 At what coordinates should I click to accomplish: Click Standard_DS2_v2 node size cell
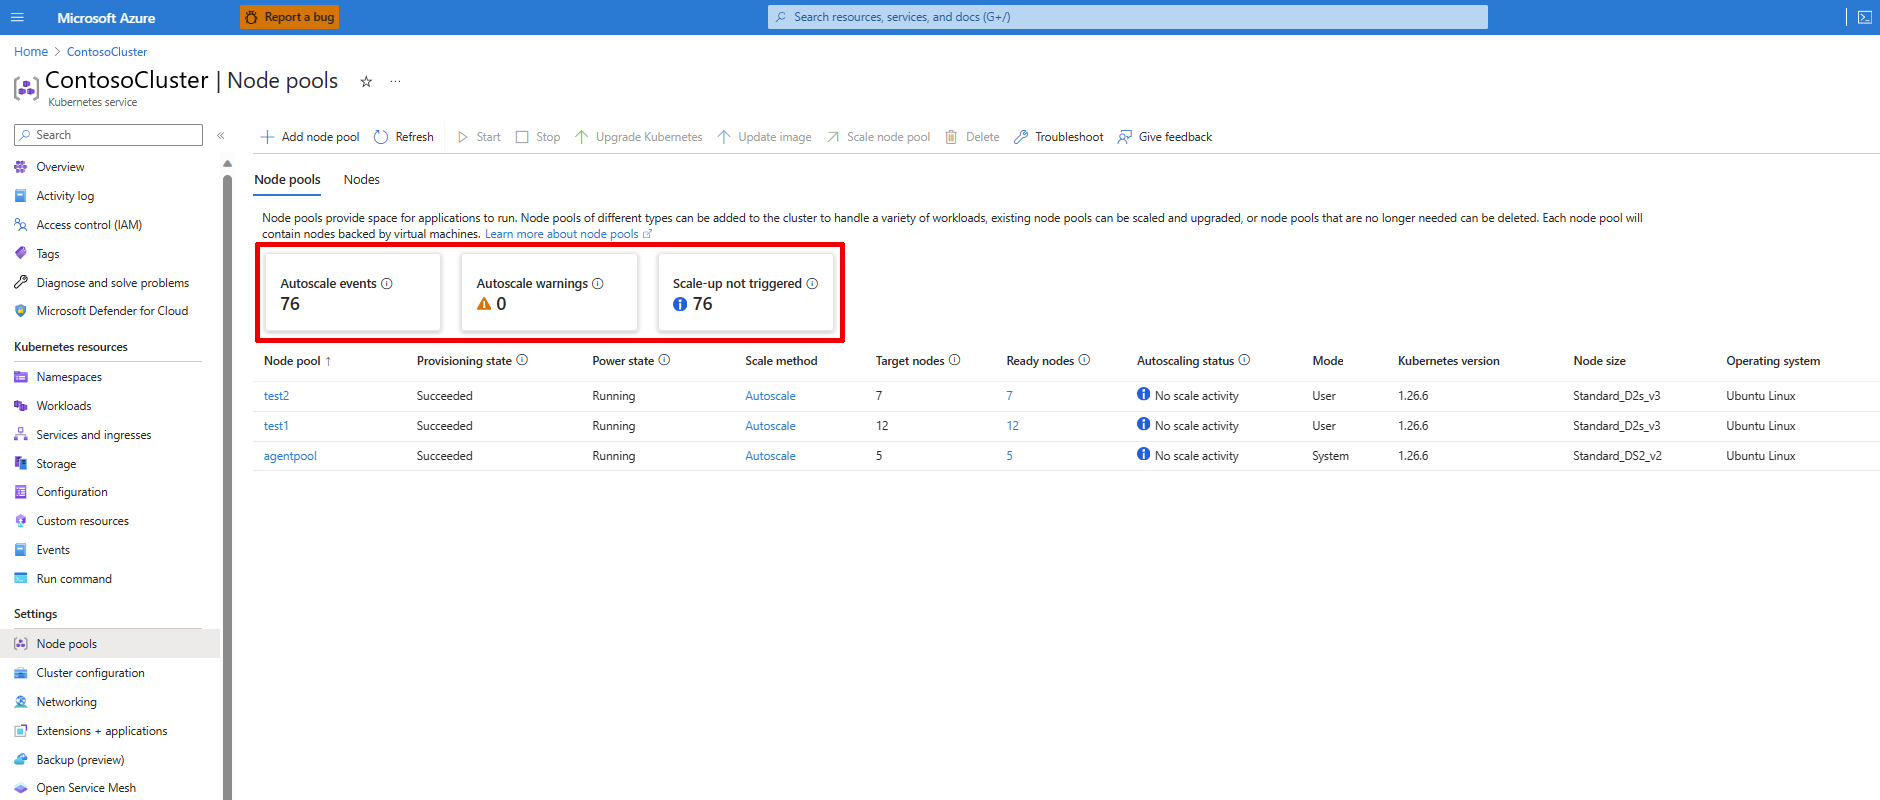point(1617,456)
